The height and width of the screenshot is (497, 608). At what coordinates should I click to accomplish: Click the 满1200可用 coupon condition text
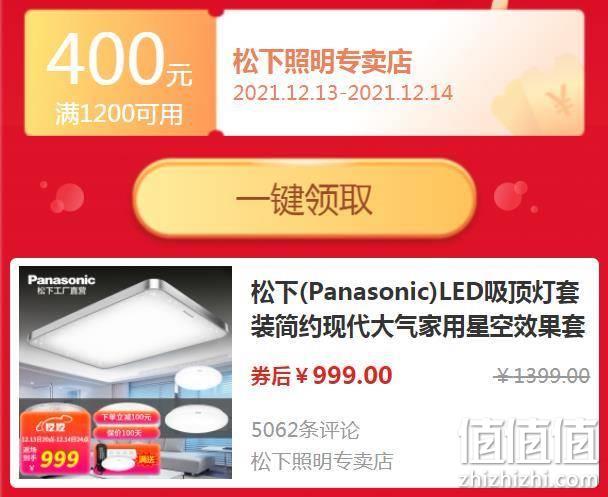pos(119,114)
